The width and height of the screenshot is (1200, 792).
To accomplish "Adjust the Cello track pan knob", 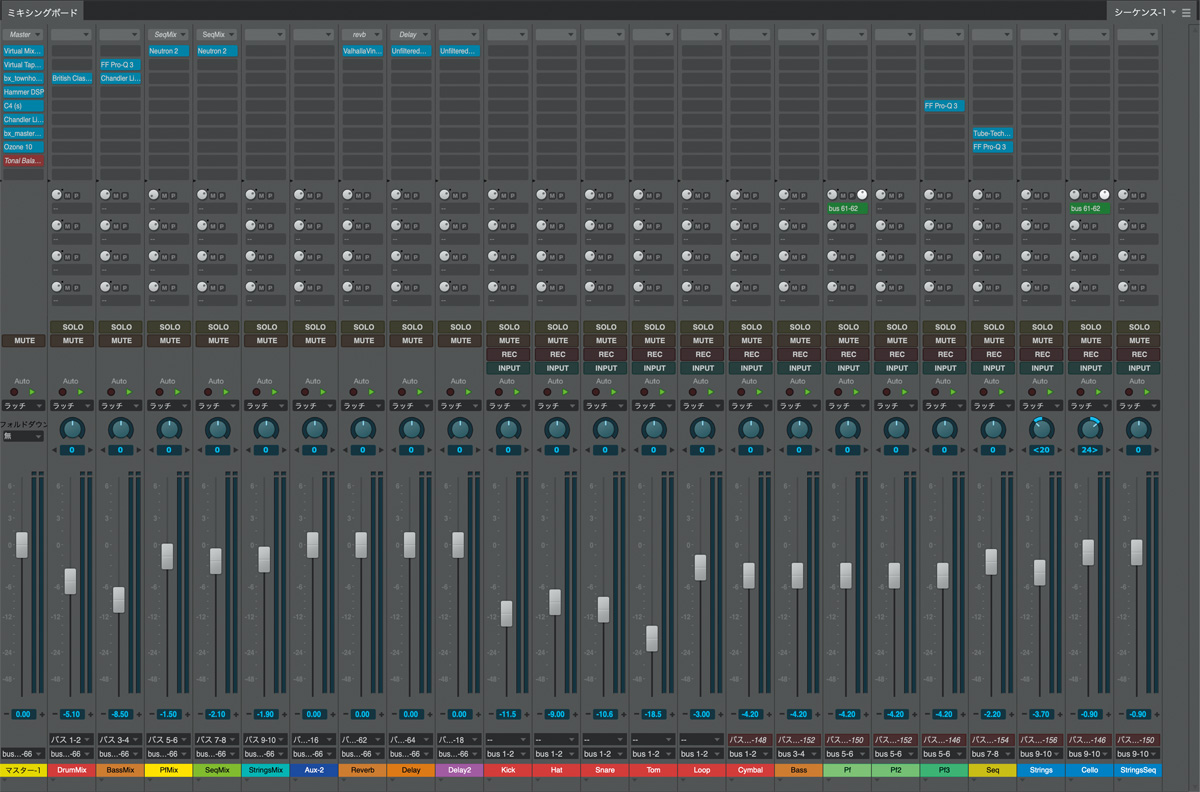I will pyautogui.click(x=1090, y=428).
